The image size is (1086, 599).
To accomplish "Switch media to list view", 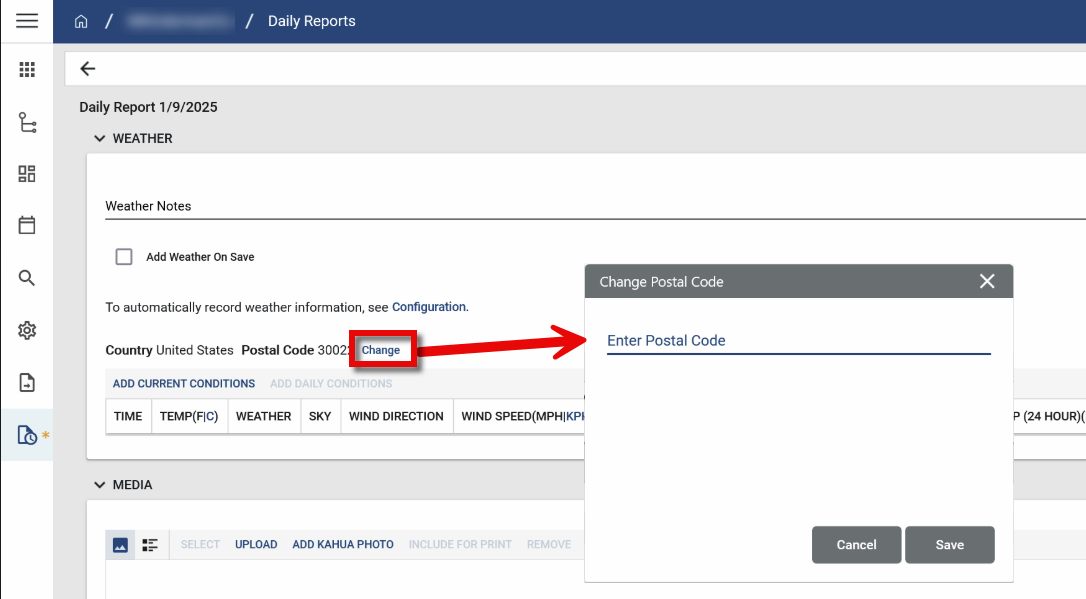I will coord(150,545).
